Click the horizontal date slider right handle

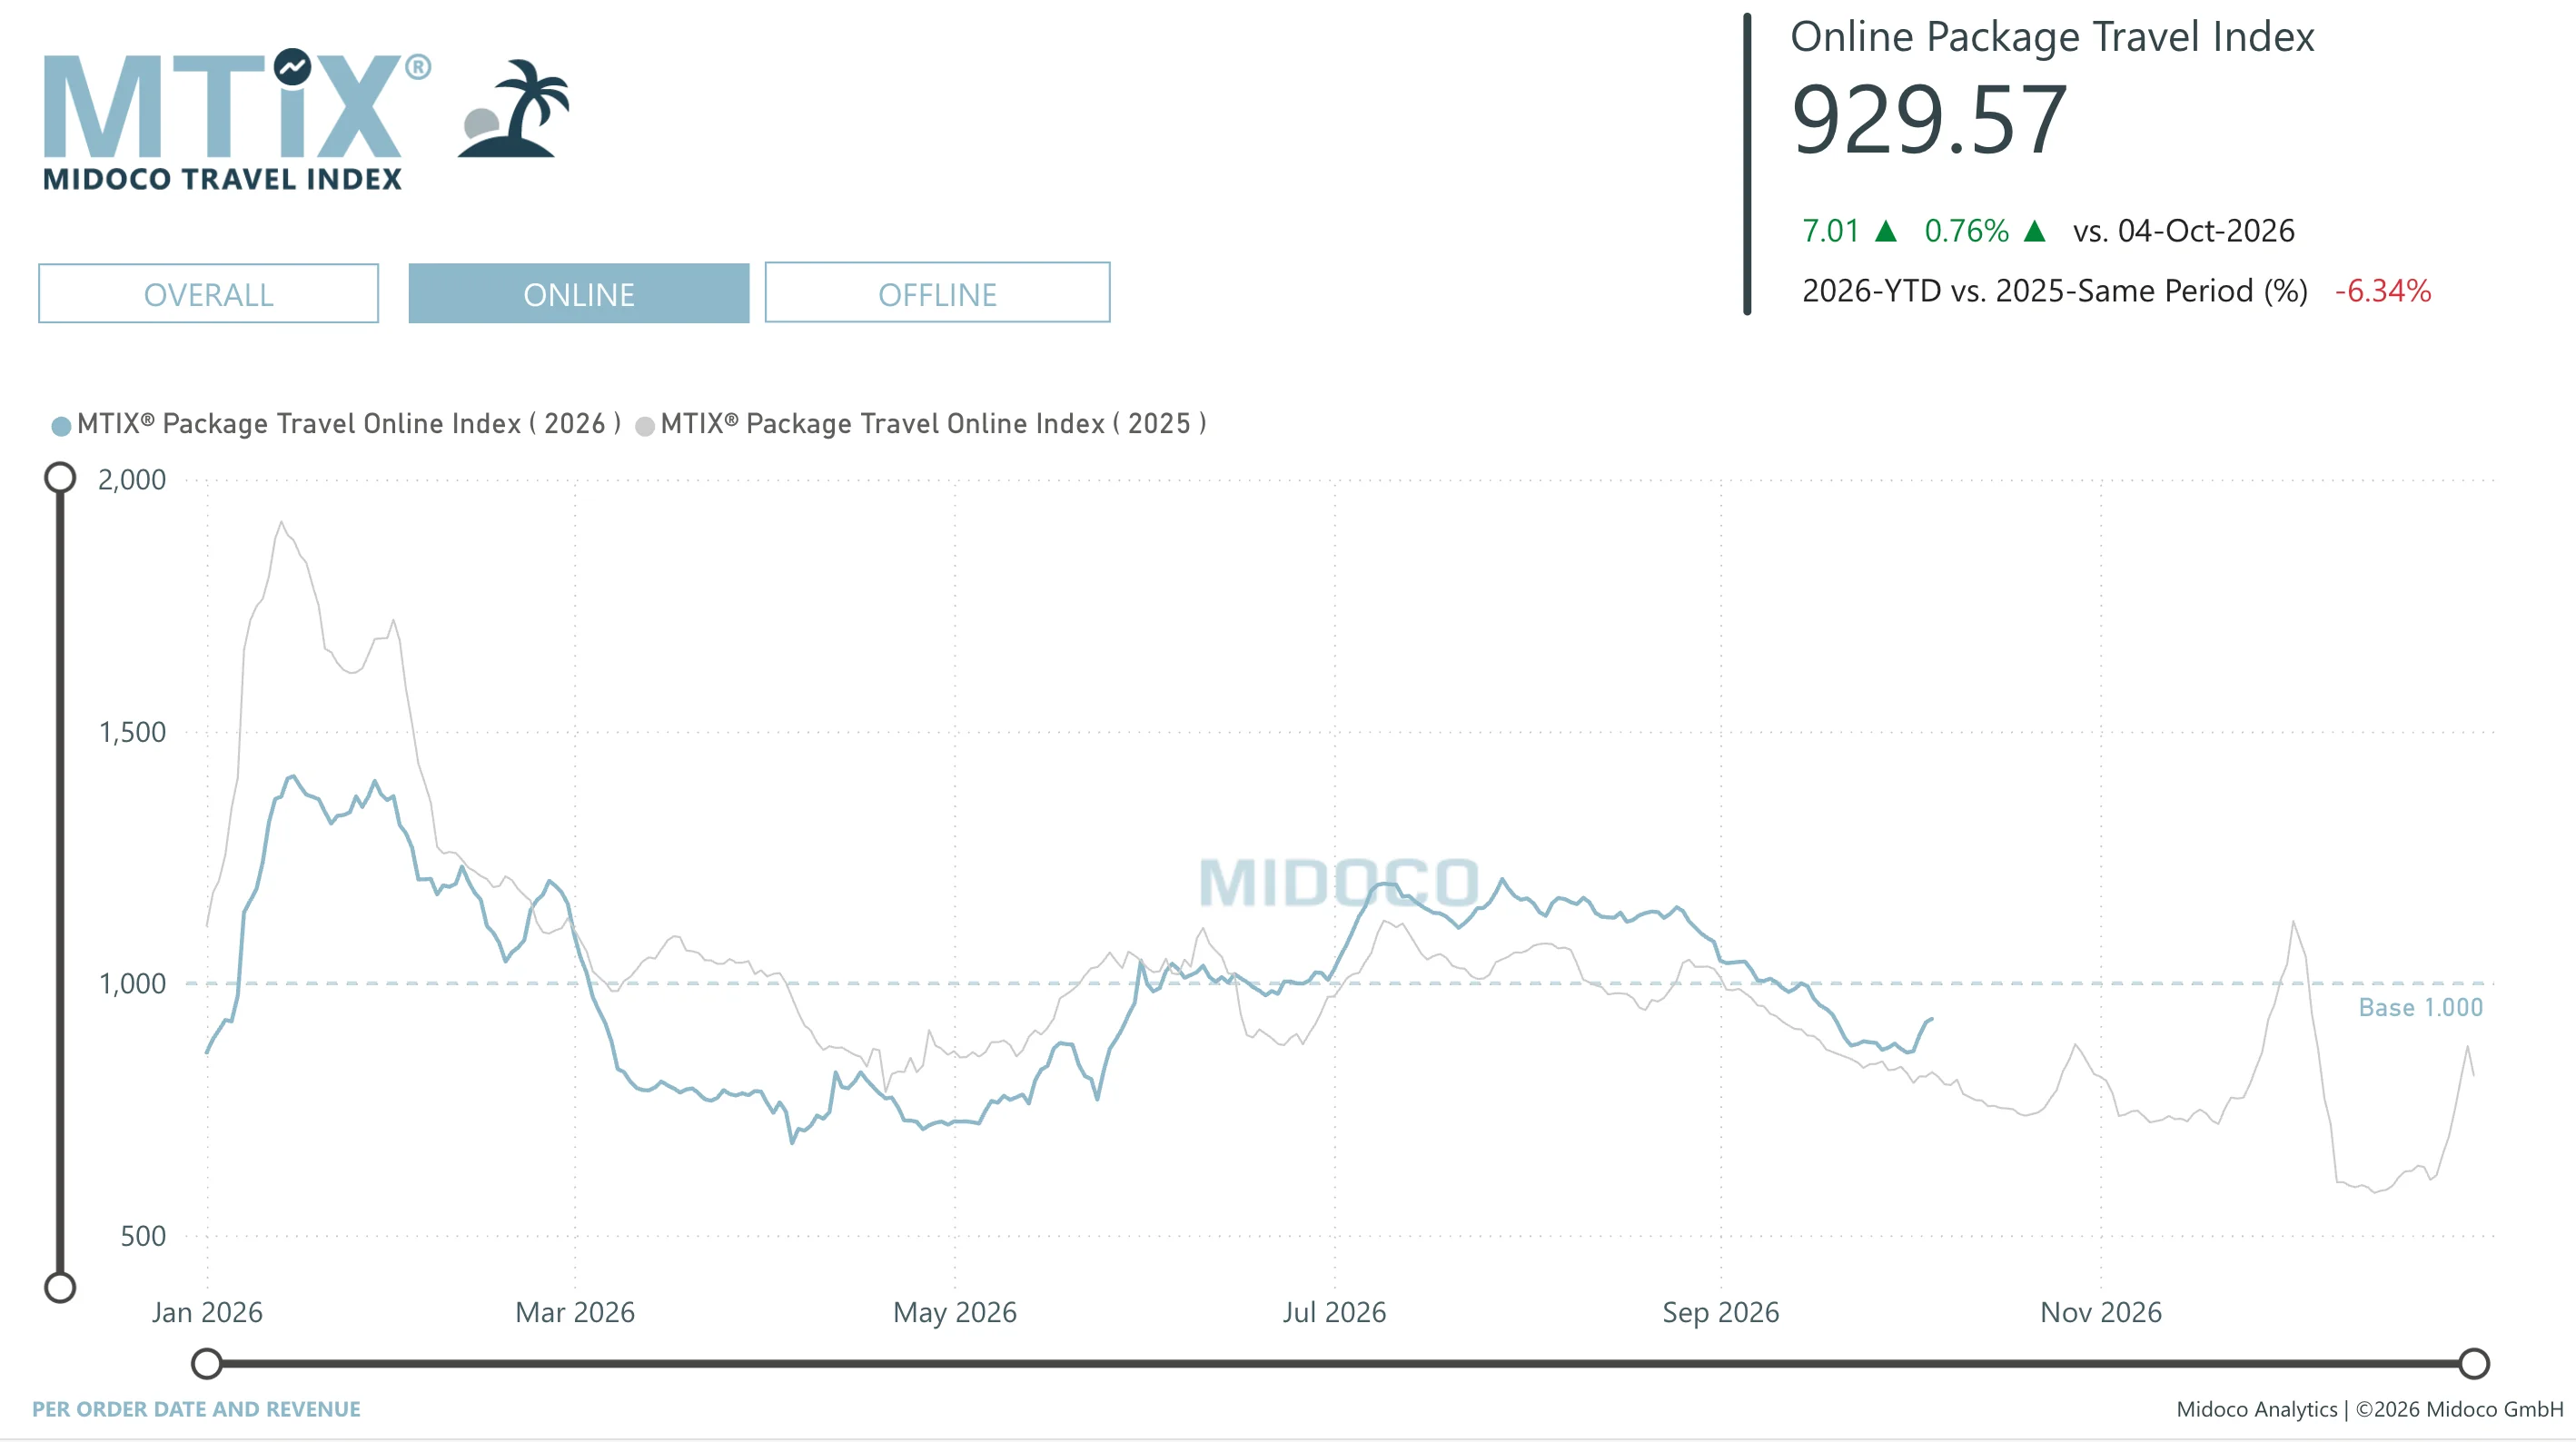(x=2474, y=1363)
